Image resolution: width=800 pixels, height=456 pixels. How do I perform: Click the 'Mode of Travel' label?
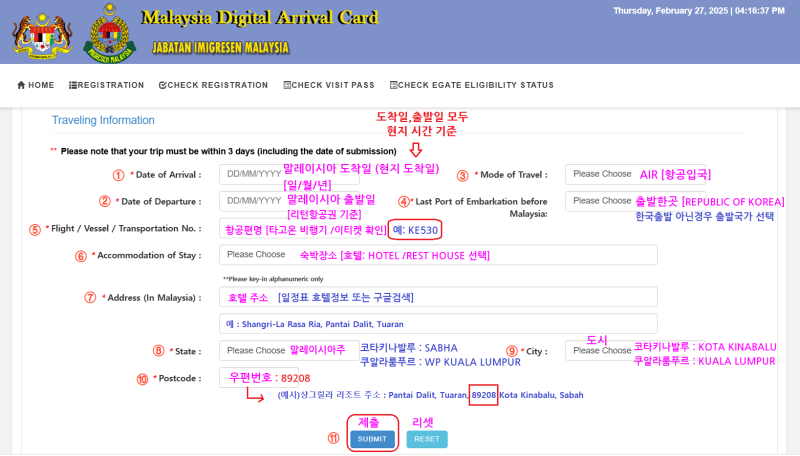(x=511, y=174)
